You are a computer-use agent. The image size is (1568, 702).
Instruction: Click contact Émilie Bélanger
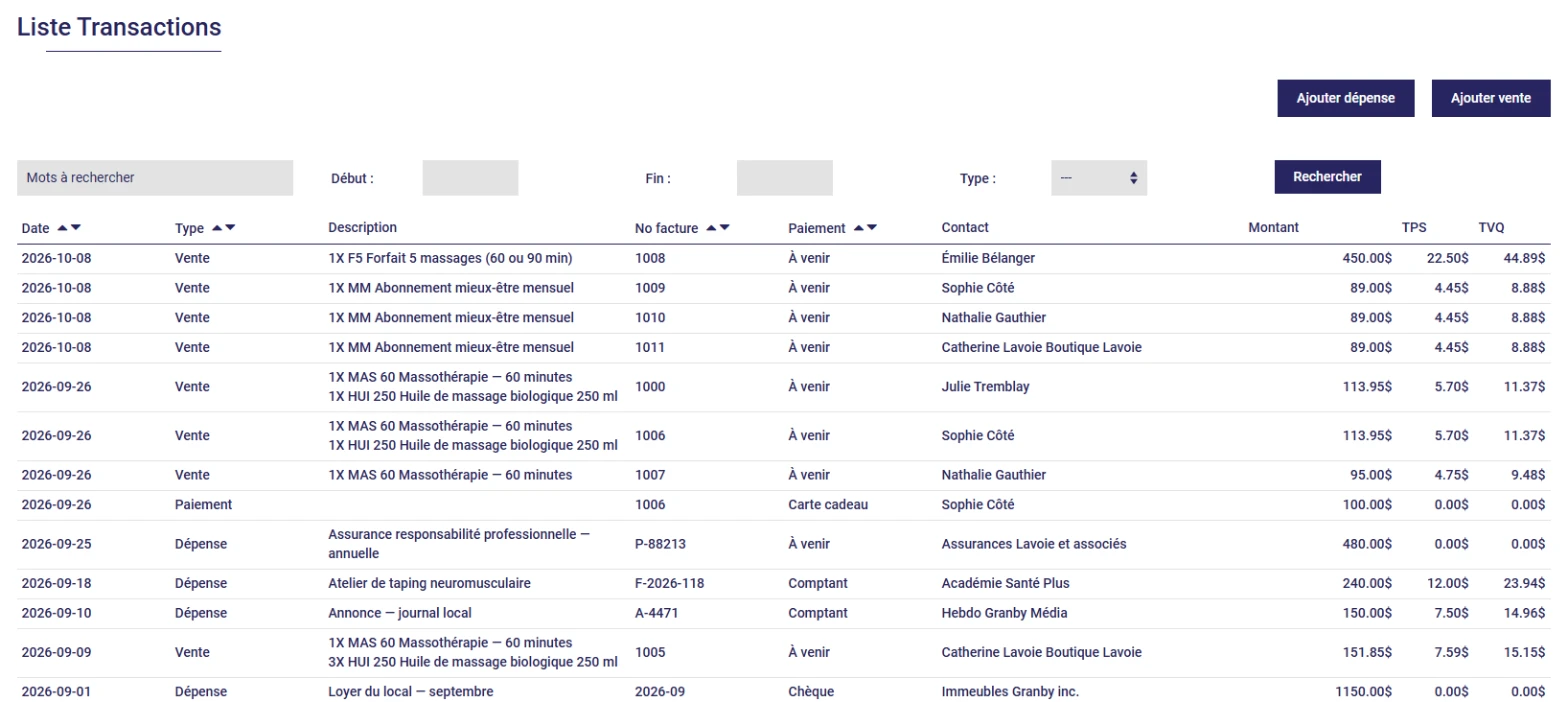click(988, 258)
